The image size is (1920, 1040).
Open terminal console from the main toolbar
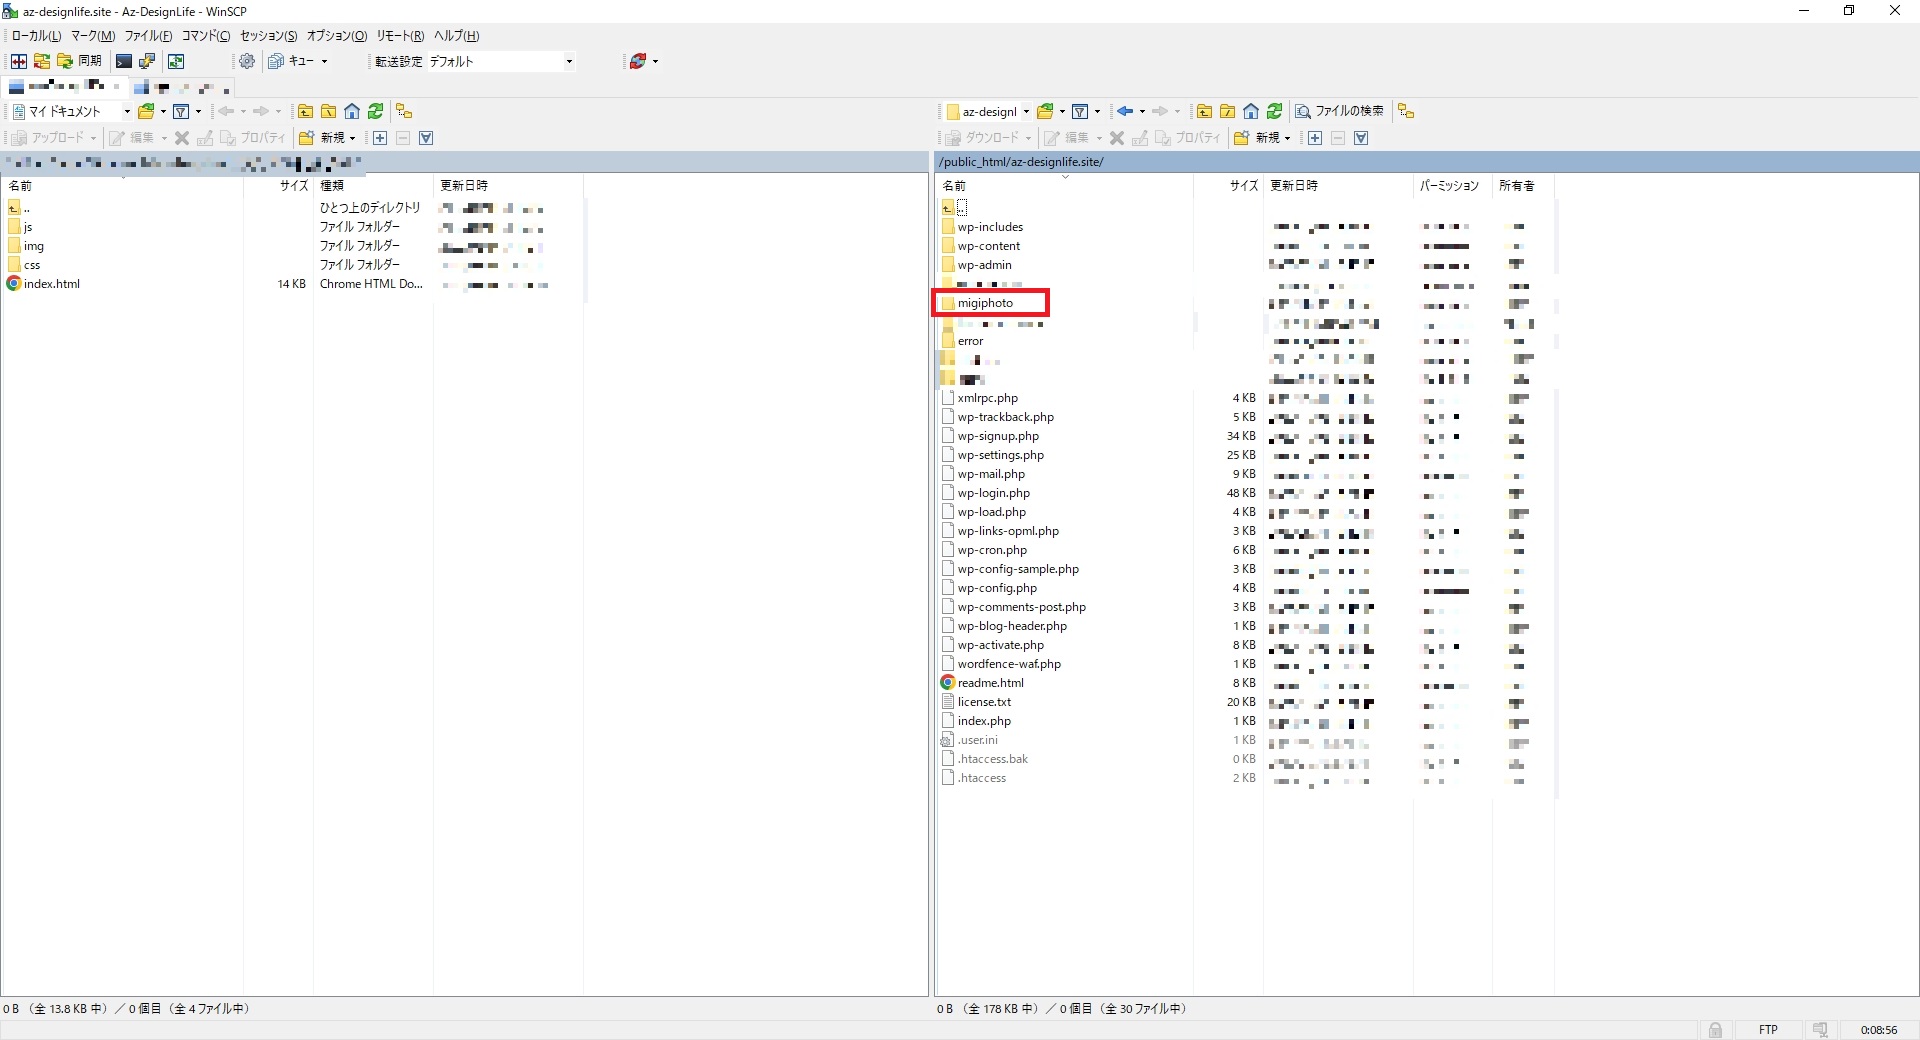124,61
